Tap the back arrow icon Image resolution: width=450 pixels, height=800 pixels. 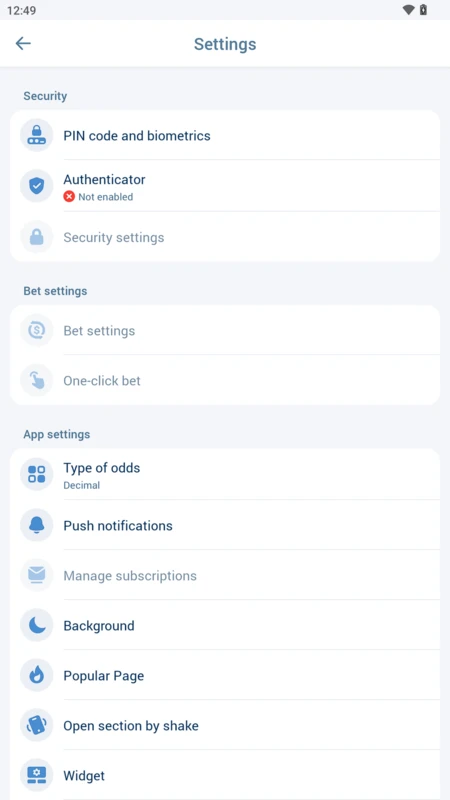[23, 44]
